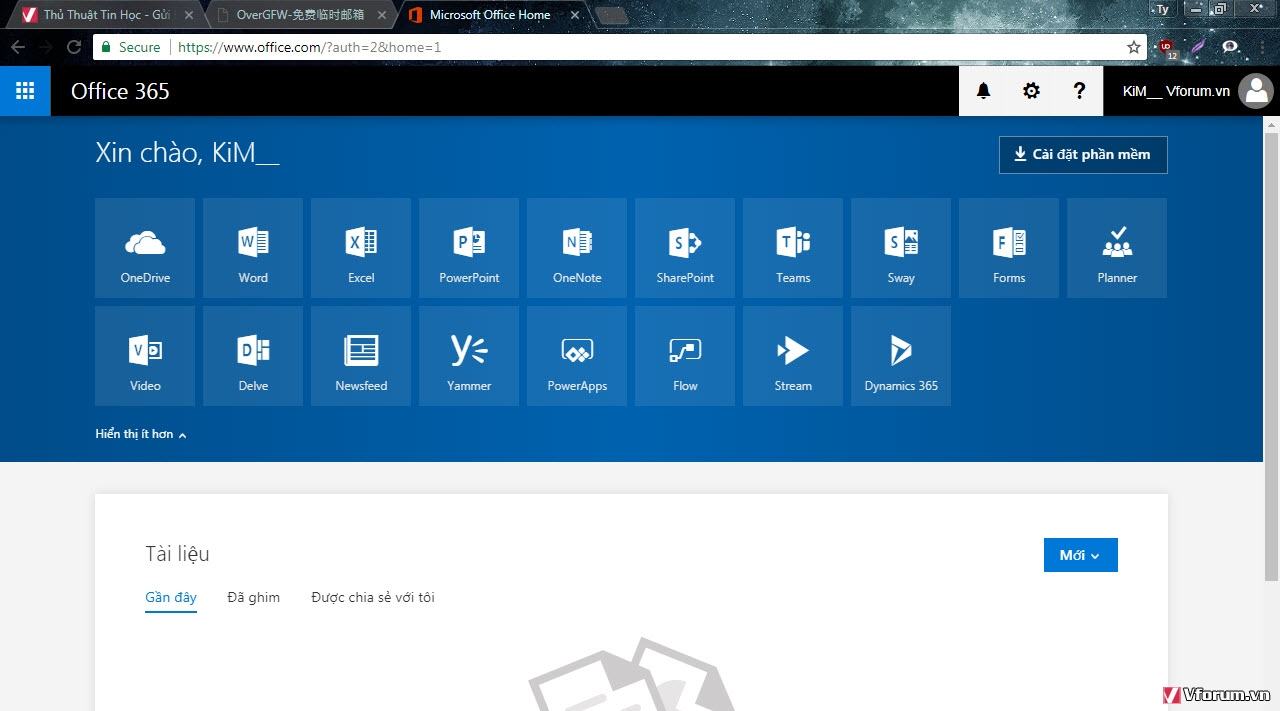Screen dimensions: 1280x711
Task: Open the Dynamics 365 tile
Action: (x=901, y=356)
